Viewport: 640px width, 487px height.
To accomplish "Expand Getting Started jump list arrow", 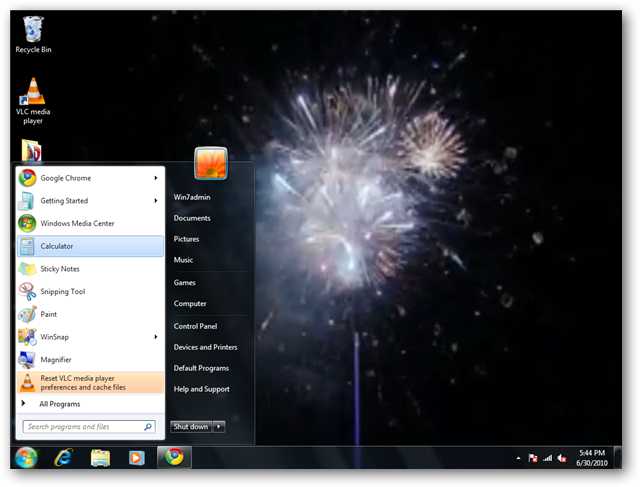I will [156, 201].
